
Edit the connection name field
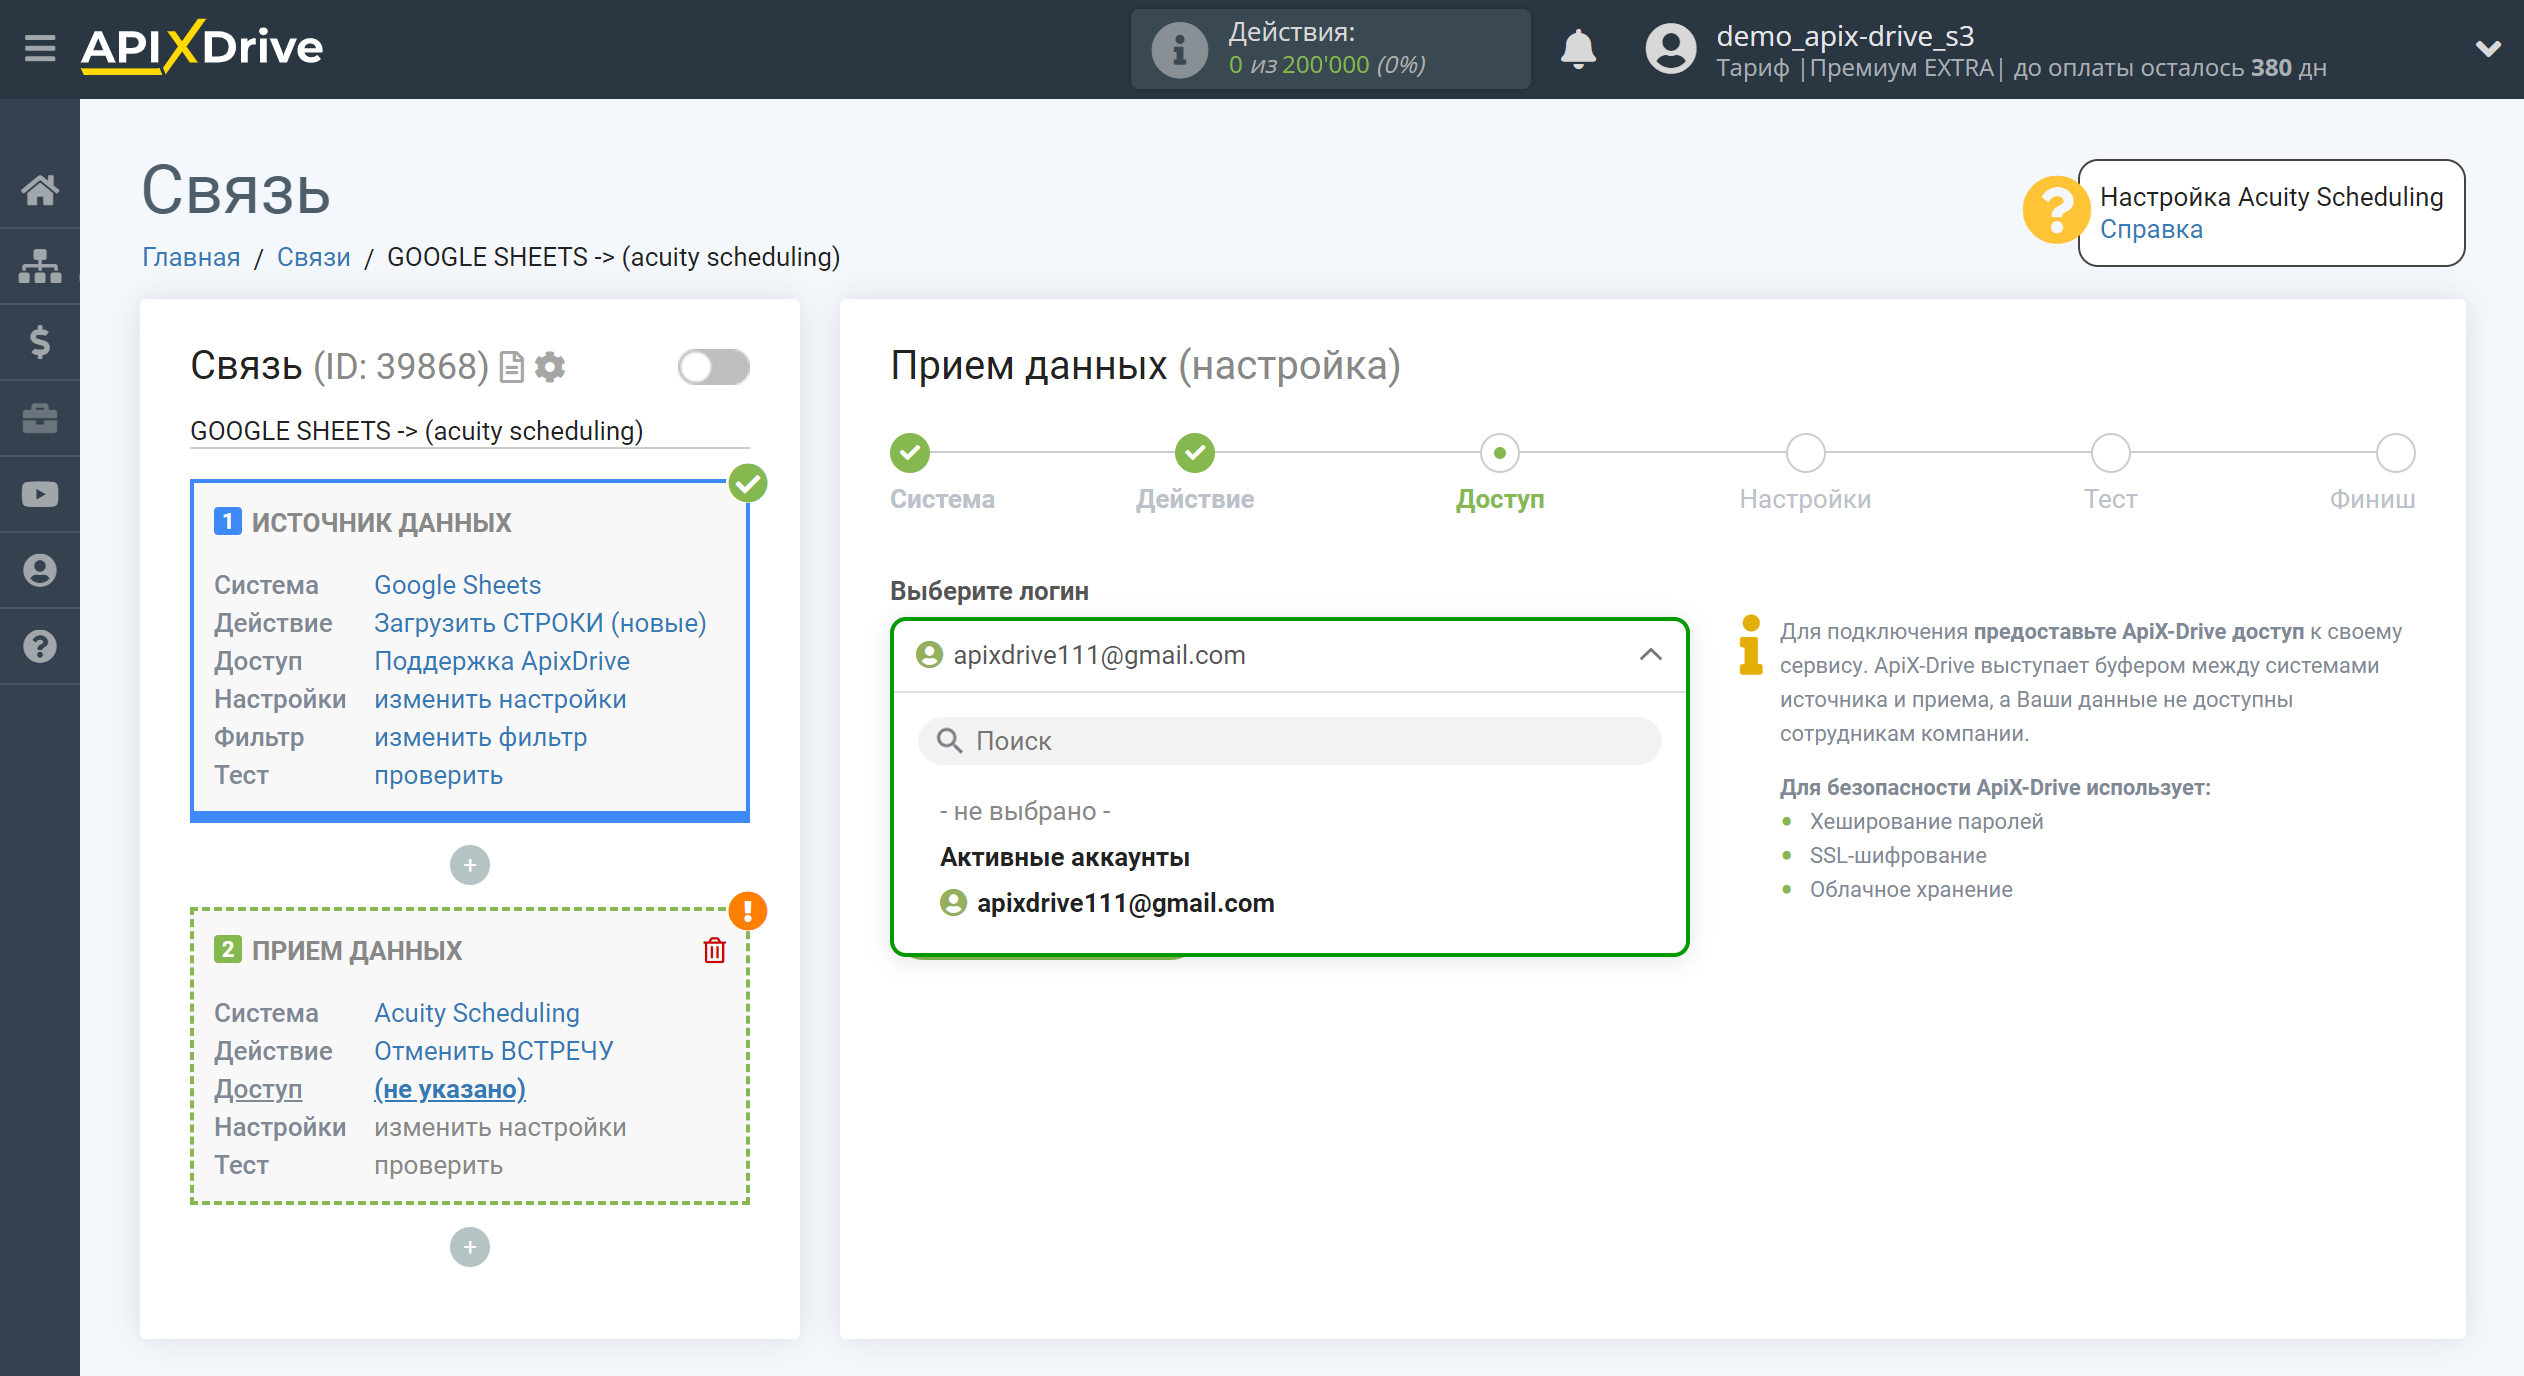(470, 431)
